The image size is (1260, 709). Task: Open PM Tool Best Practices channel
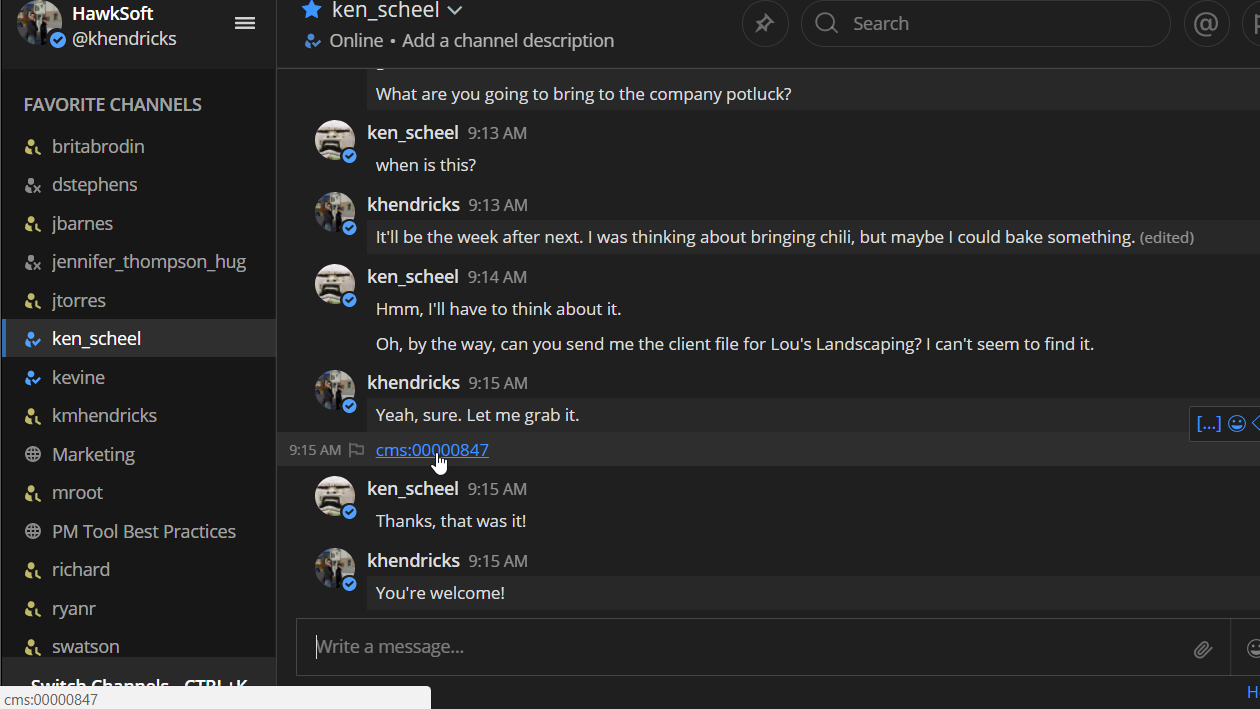[144, 531]
